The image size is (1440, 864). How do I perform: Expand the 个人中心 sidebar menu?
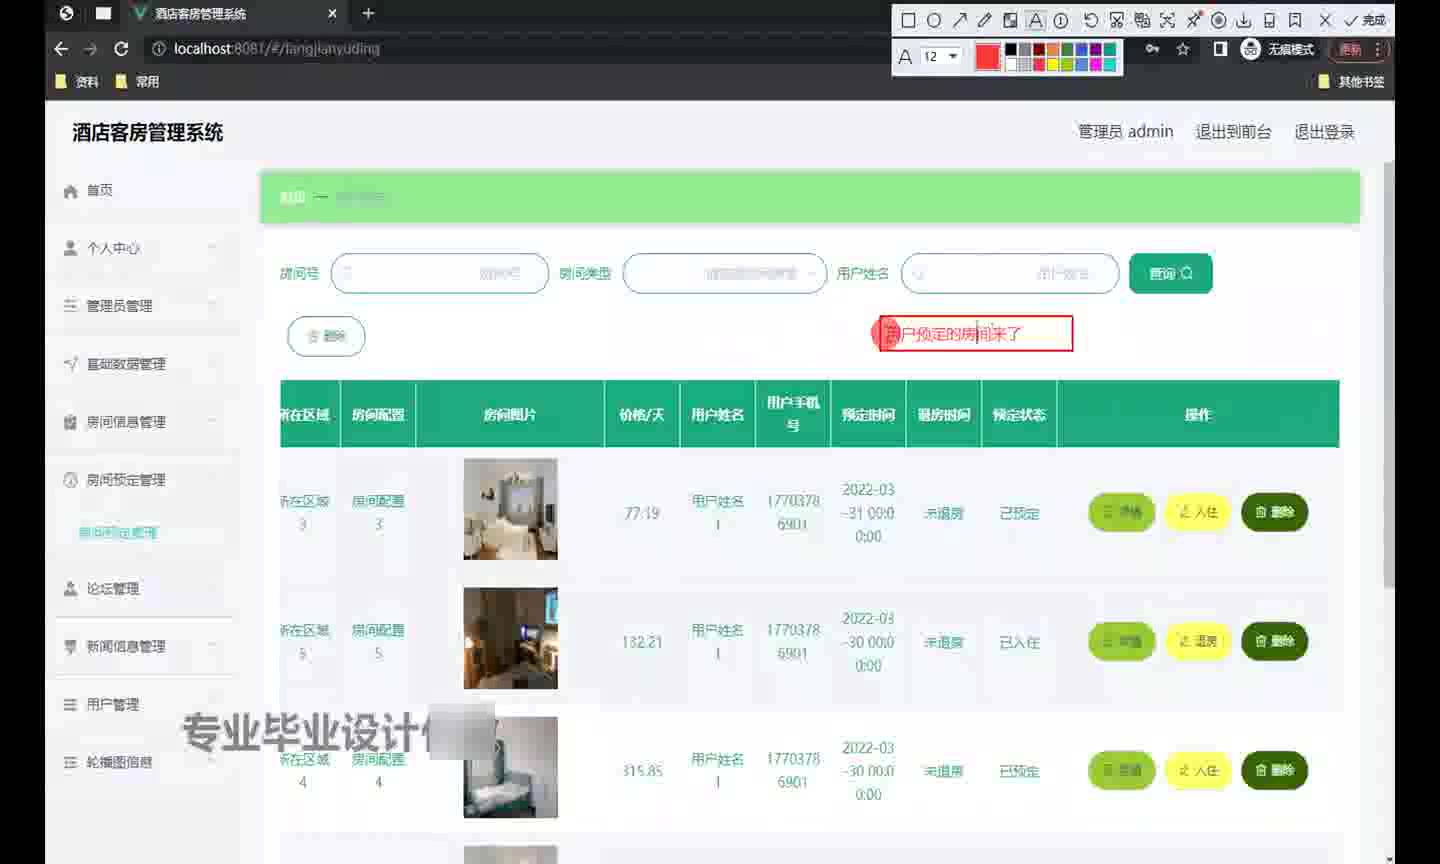click(x=141, y=248)
